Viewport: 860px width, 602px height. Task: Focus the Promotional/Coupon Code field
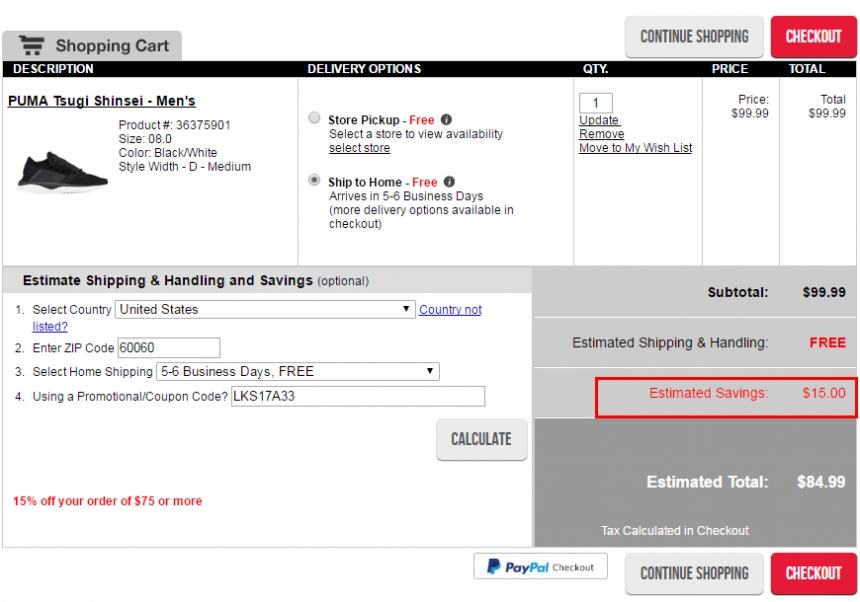point(358,396)
